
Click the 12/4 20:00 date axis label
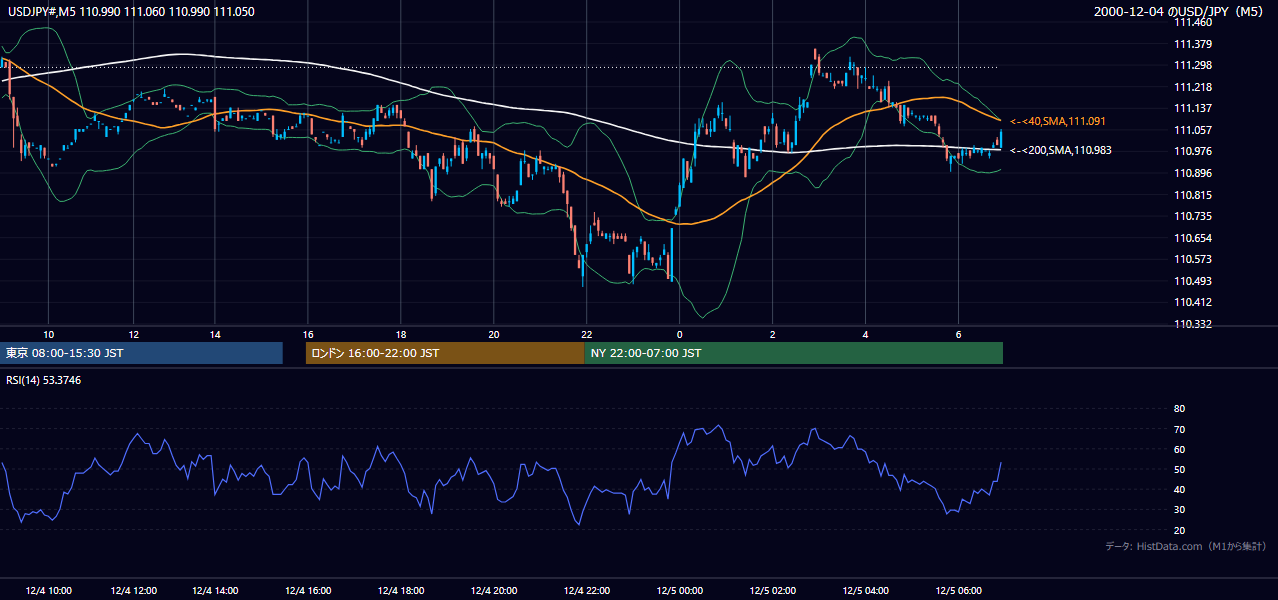(x=494, y=591)
